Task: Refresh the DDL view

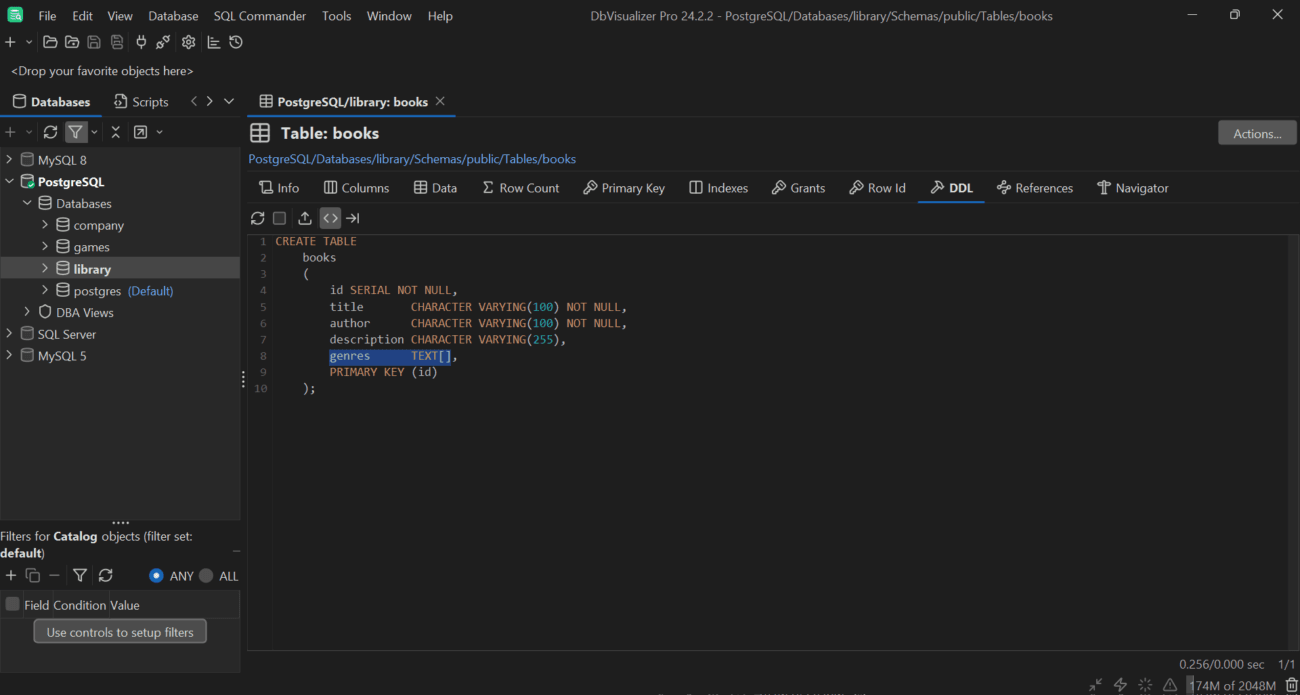Action: [x=258, y=218]
